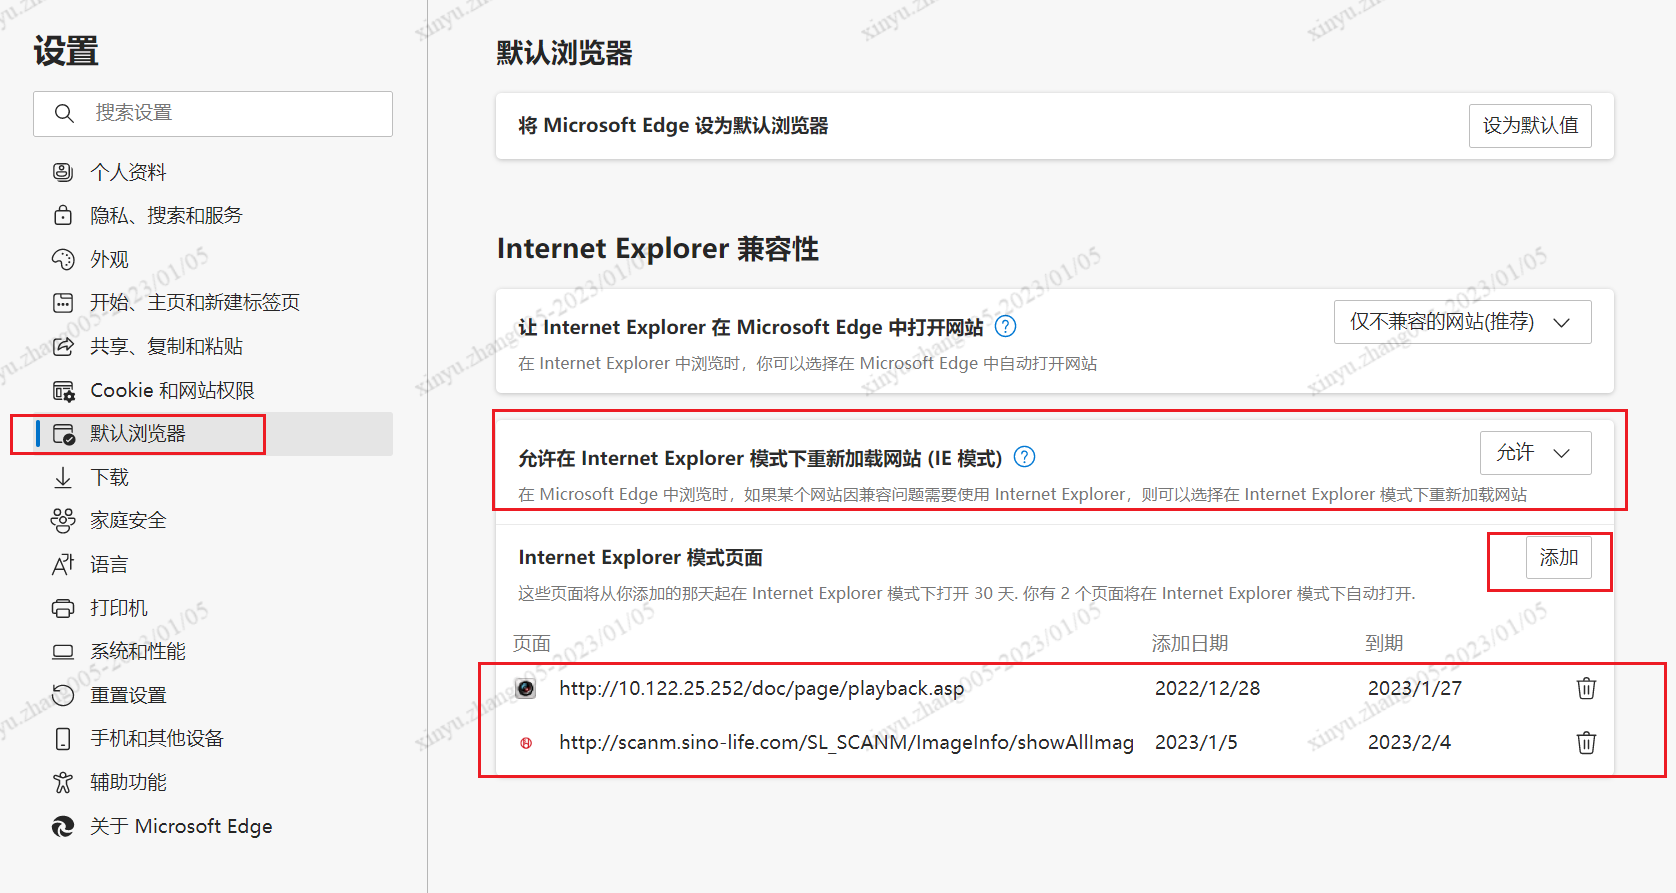This screenshot has height=893, width=1676.
Task: Click the Microsoft Edge logo icon
Action: click(63, 826)
